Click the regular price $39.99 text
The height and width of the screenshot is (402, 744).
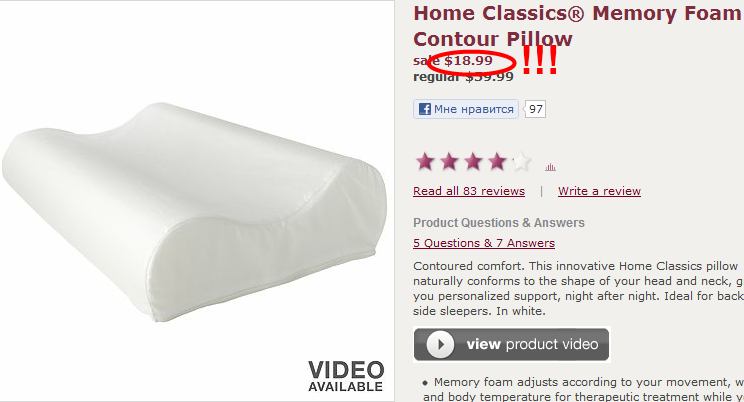pos(463,77)
